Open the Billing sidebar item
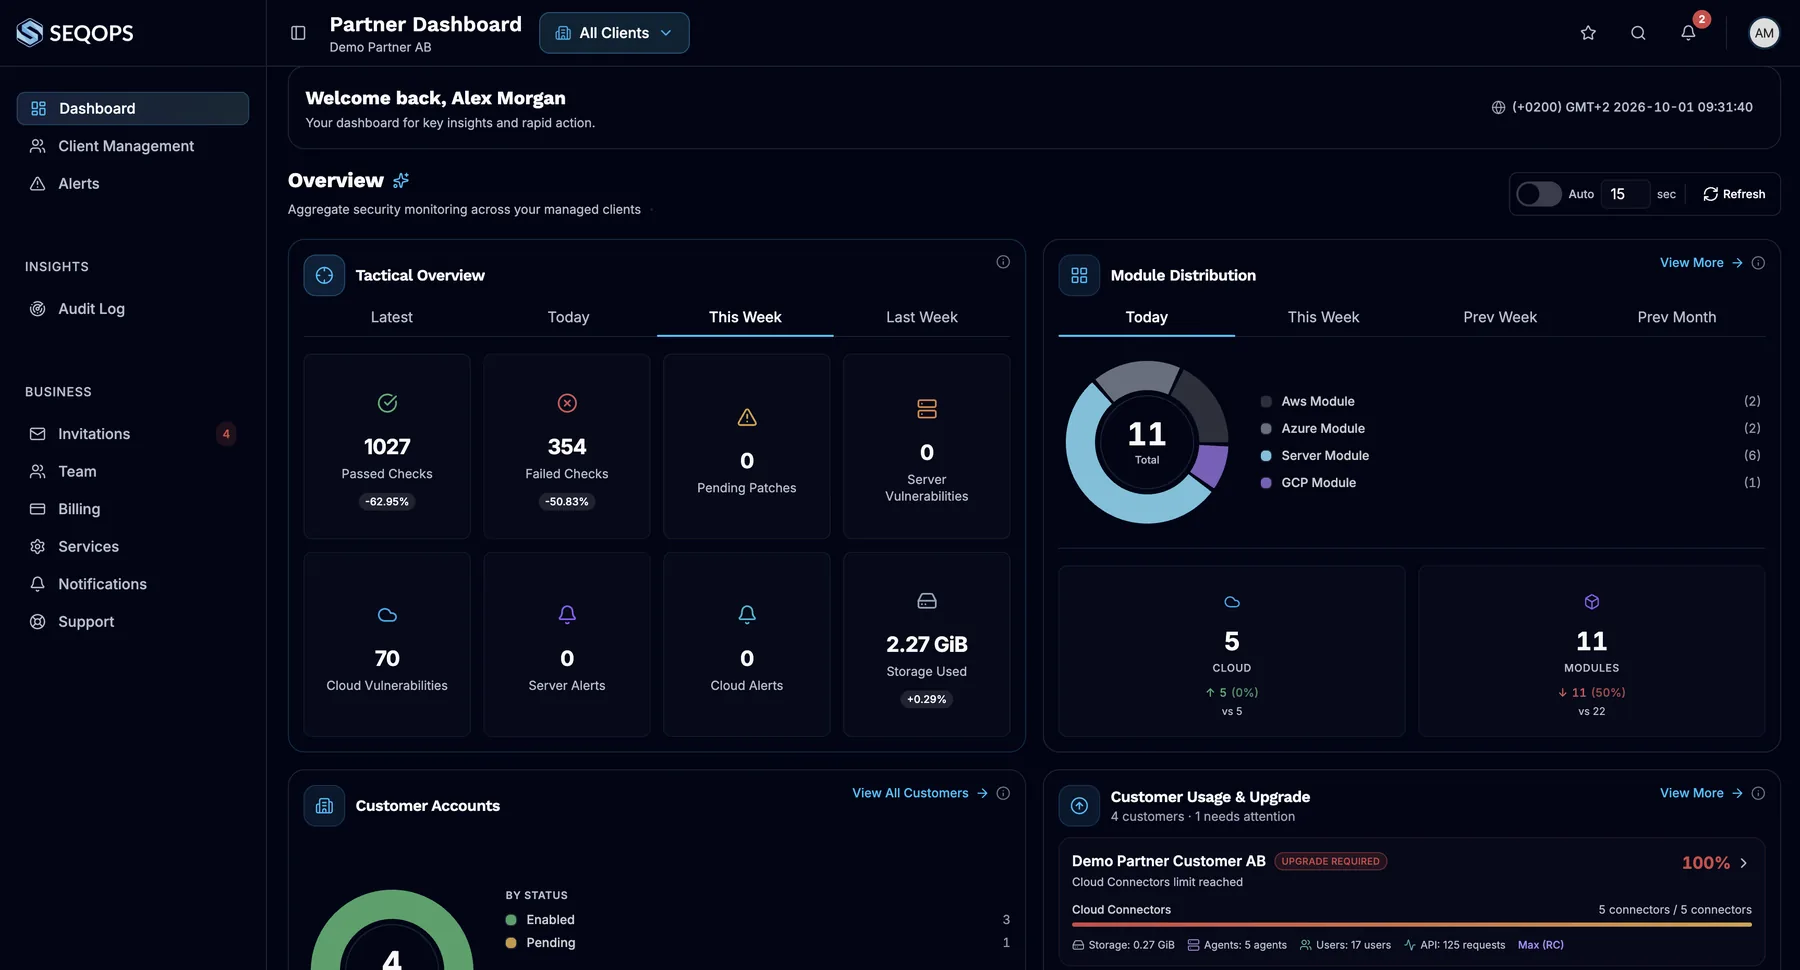Screen dimensions: 1800x970 click(x=133, y=509)
